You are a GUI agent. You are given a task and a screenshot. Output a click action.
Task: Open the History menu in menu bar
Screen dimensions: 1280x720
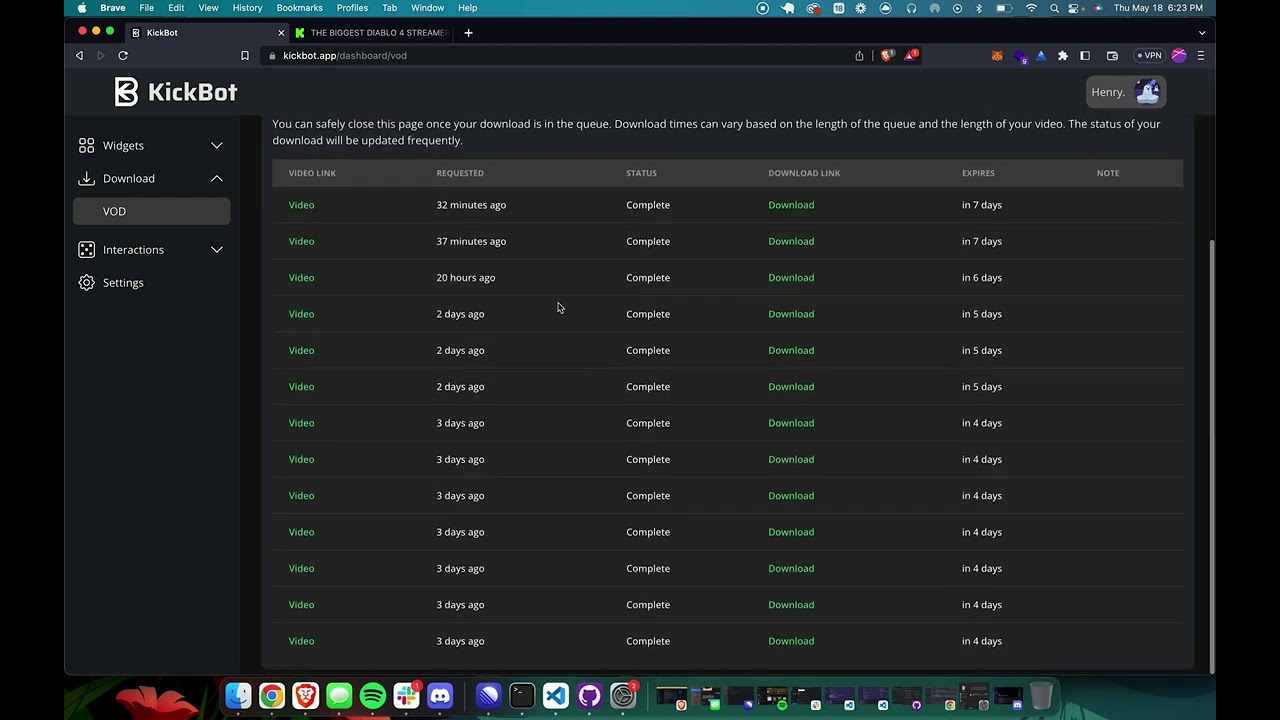(247, 8)
